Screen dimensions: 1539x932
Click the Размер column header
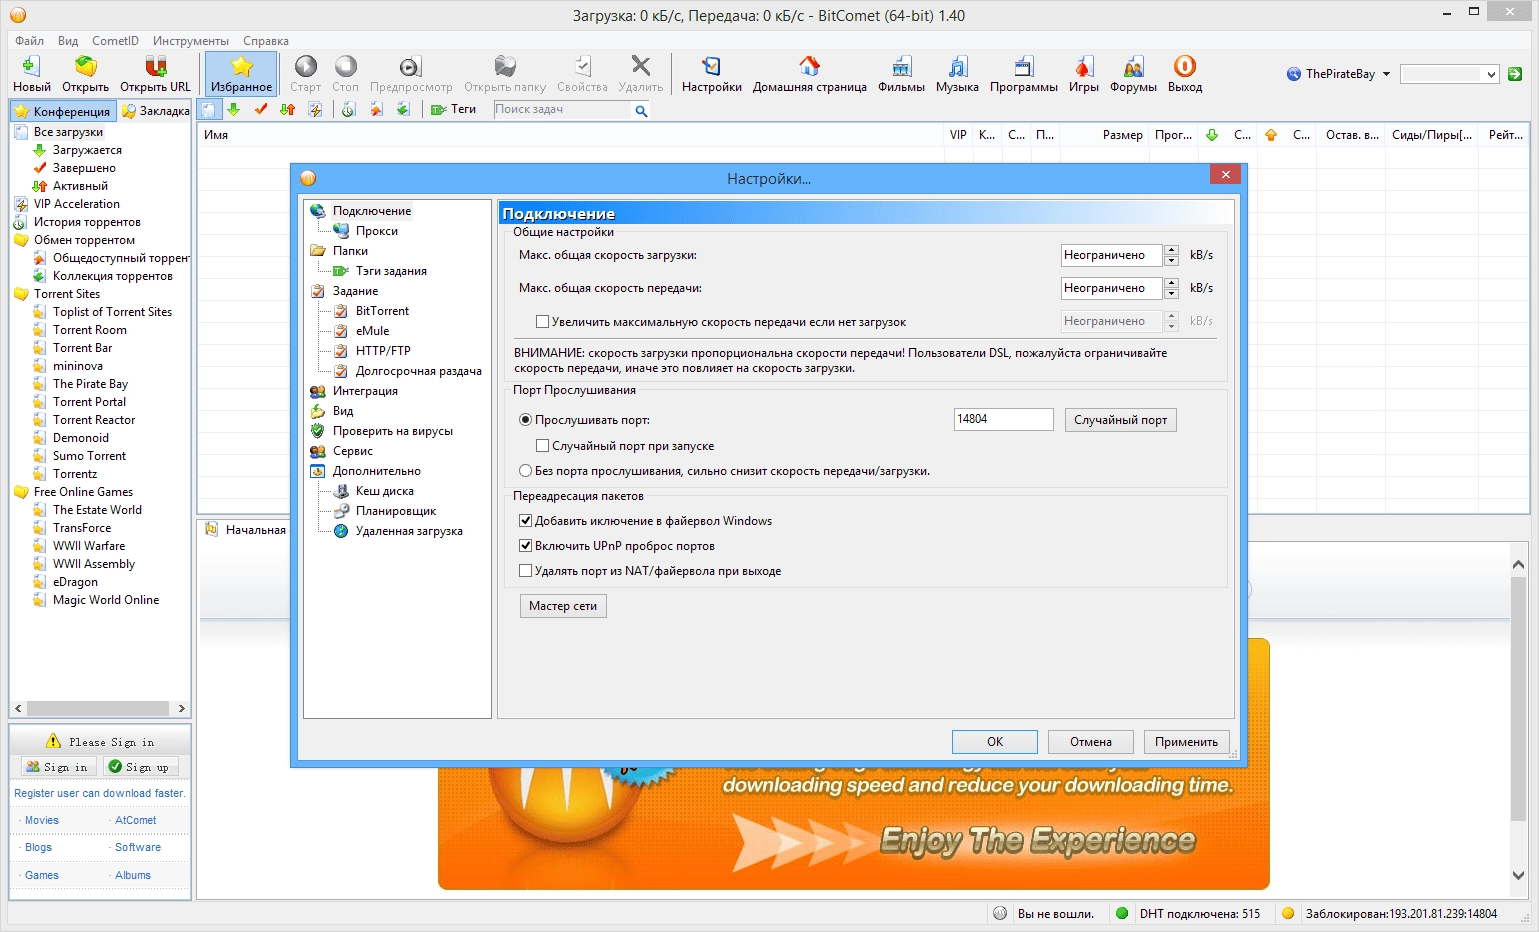coord(1122,135)
